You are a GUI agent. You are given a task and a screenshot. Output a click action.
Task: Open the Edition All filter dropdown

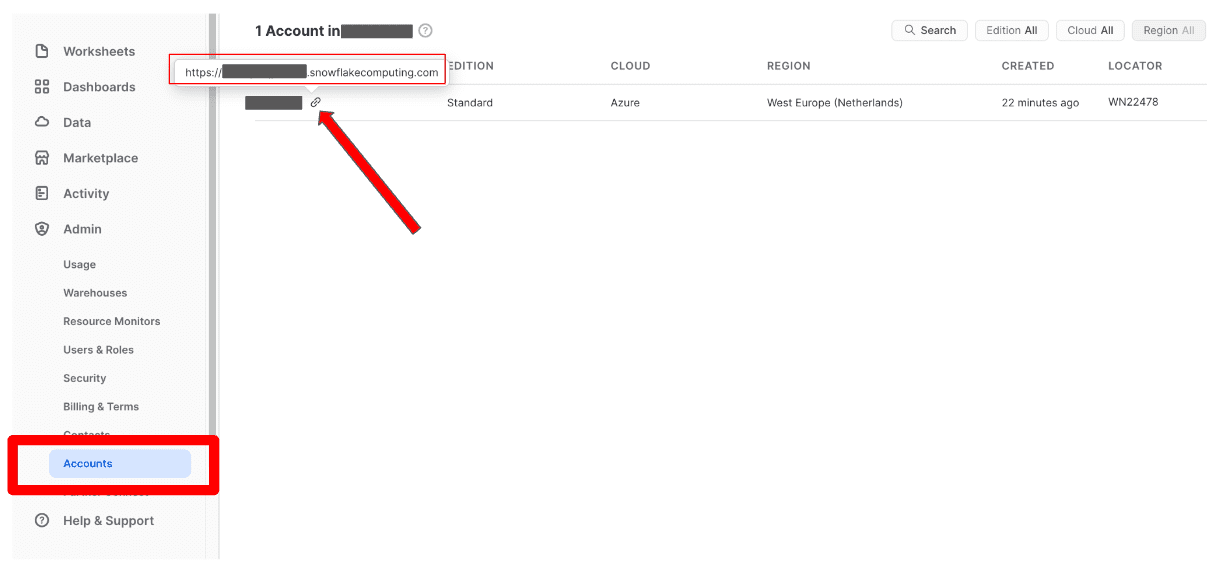click(x=1011, y=31)
